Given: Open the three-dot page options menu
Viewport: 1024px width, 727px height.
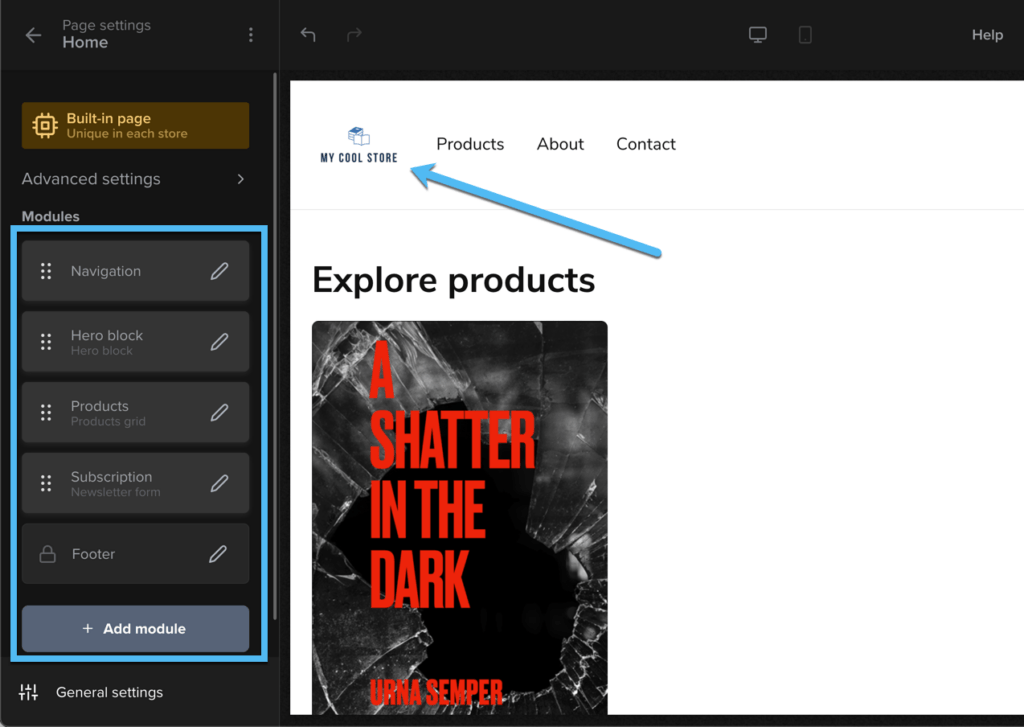Looking at the screenshot, I should pos(251,35).
